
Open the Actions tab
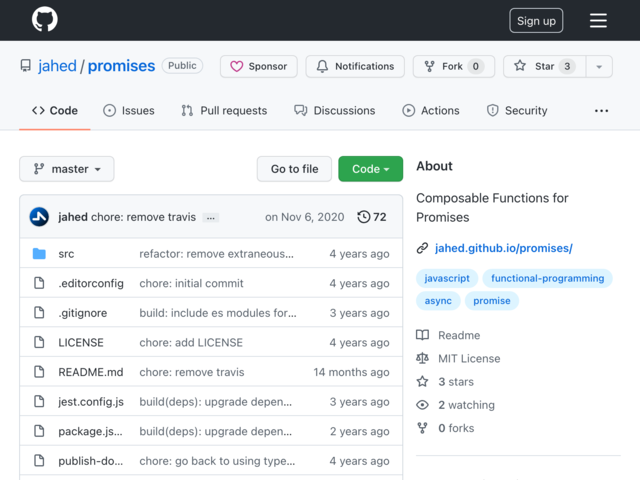pos(431,111)
